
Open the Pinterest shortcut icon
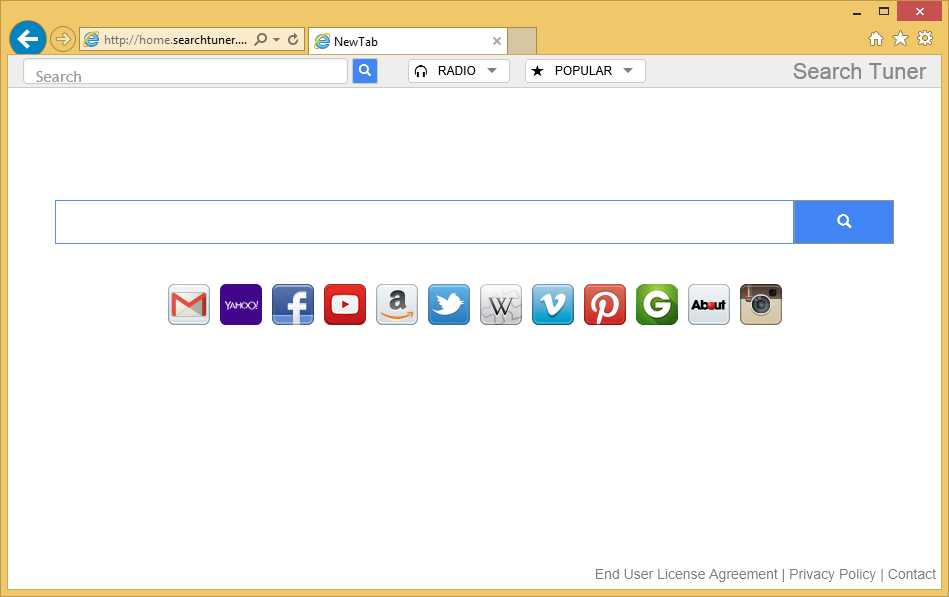click(605, 305)
